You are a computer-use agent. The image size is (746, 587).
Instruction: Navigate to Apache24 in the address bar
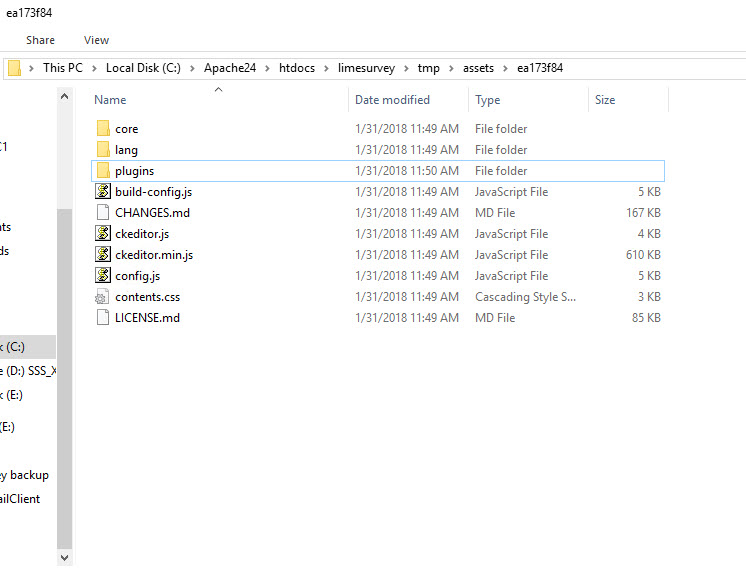tap(230, 68)
